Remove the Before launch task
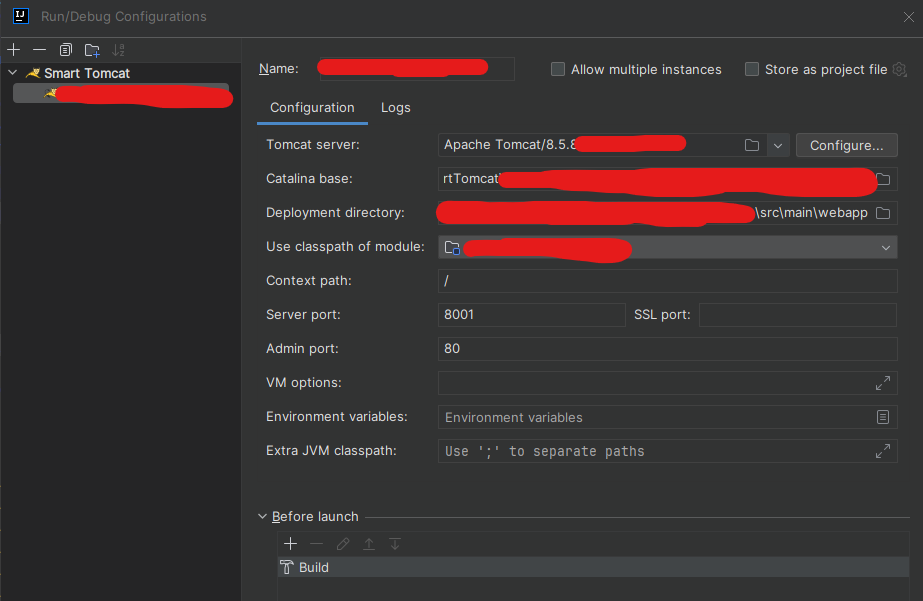This screenshot has height=601, width=923. click(x=317, y=543)
